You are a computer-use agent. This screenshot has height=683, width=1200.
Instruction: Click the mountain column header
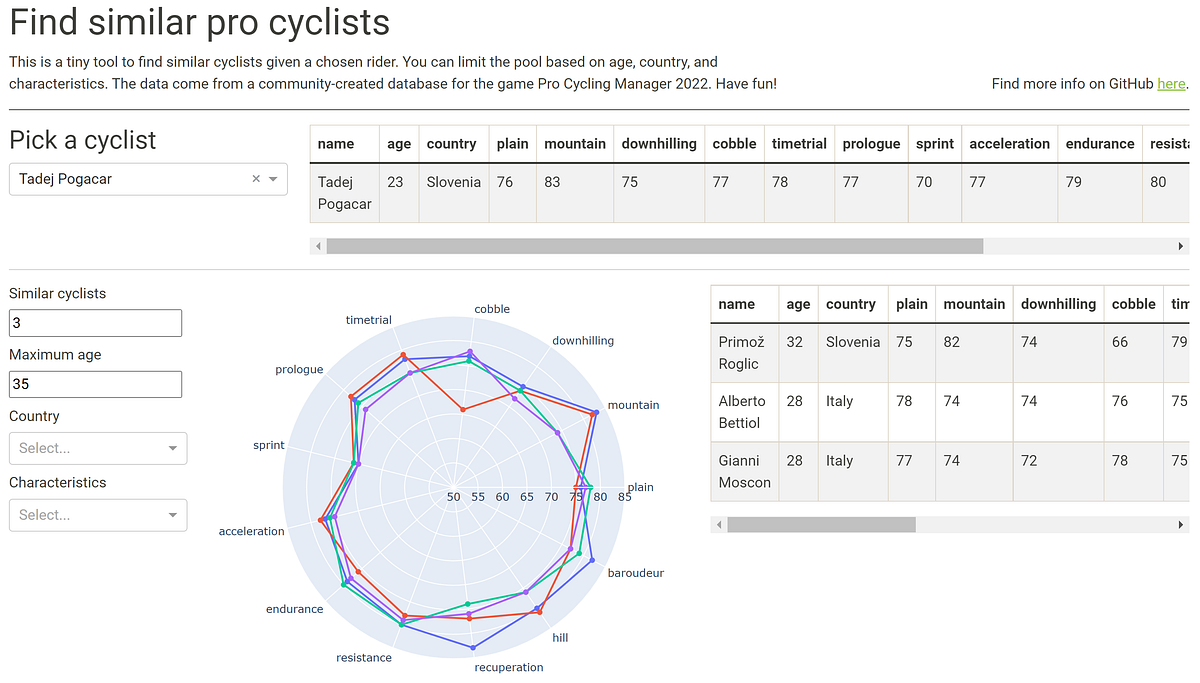[575, 143]
